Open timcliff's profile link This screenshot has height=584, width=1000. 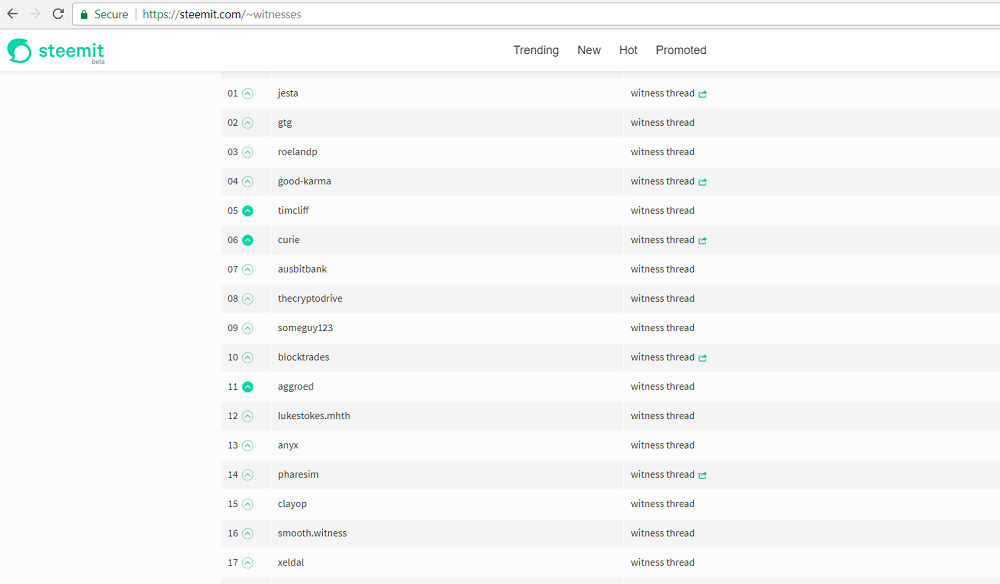click(x=293, y=210)
